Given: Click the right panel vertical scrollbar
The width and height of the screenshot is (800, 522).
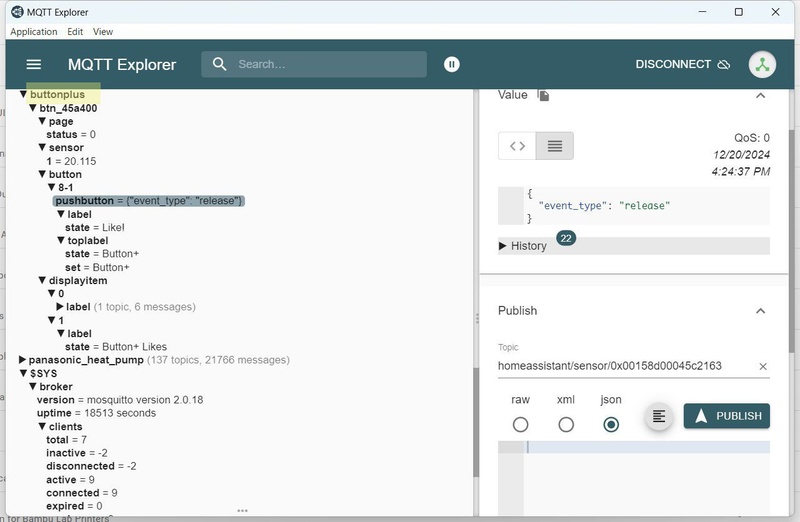Looking at the screenshot, I should [792, 240].
